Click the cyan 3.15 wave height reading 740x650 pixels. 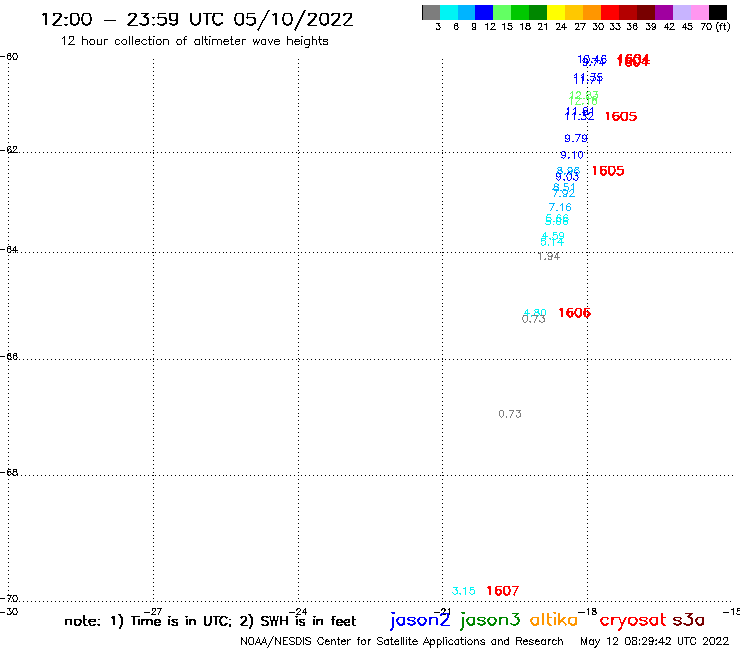(x=463, y=591)
